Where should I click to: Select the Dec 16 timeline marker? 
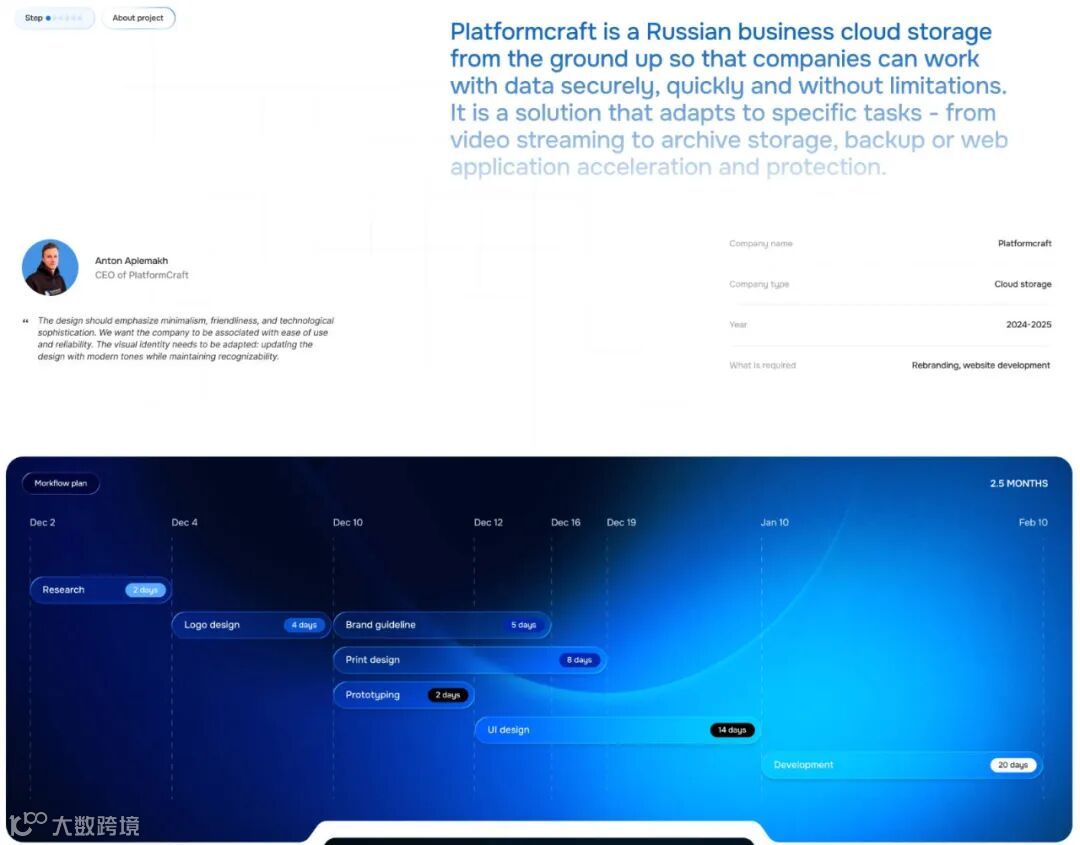coord(565,522)
